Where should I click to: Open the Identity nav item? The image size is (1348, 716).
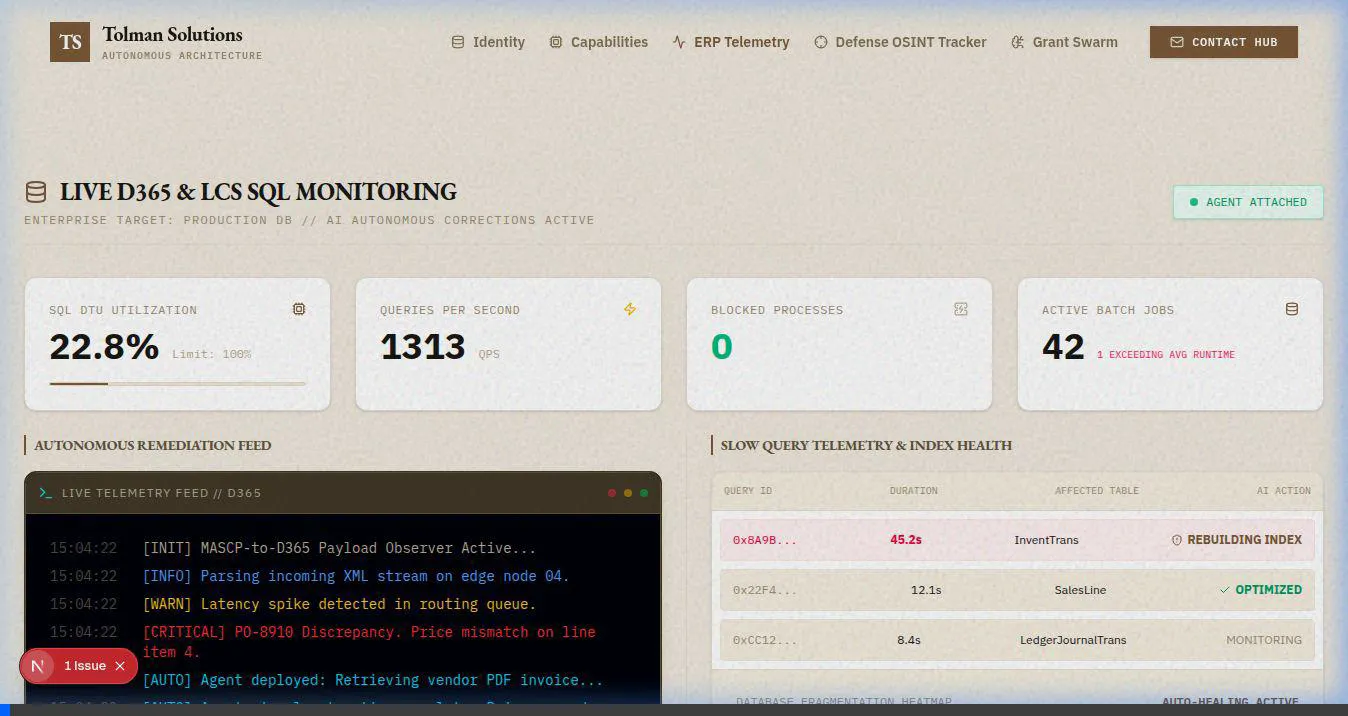pyautogui.click(x=488, y=42)
